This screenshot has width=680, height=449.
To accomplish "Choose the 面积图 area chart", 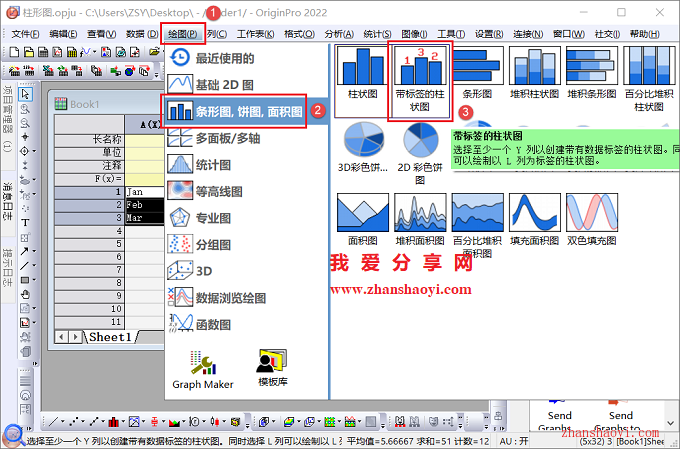I will (x=363, y=220).
